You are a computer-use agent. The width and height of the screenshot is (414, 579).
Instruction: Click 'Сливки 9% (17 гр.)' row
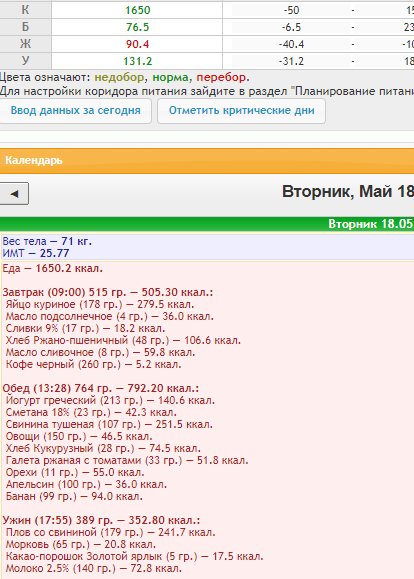click(85, 329)
